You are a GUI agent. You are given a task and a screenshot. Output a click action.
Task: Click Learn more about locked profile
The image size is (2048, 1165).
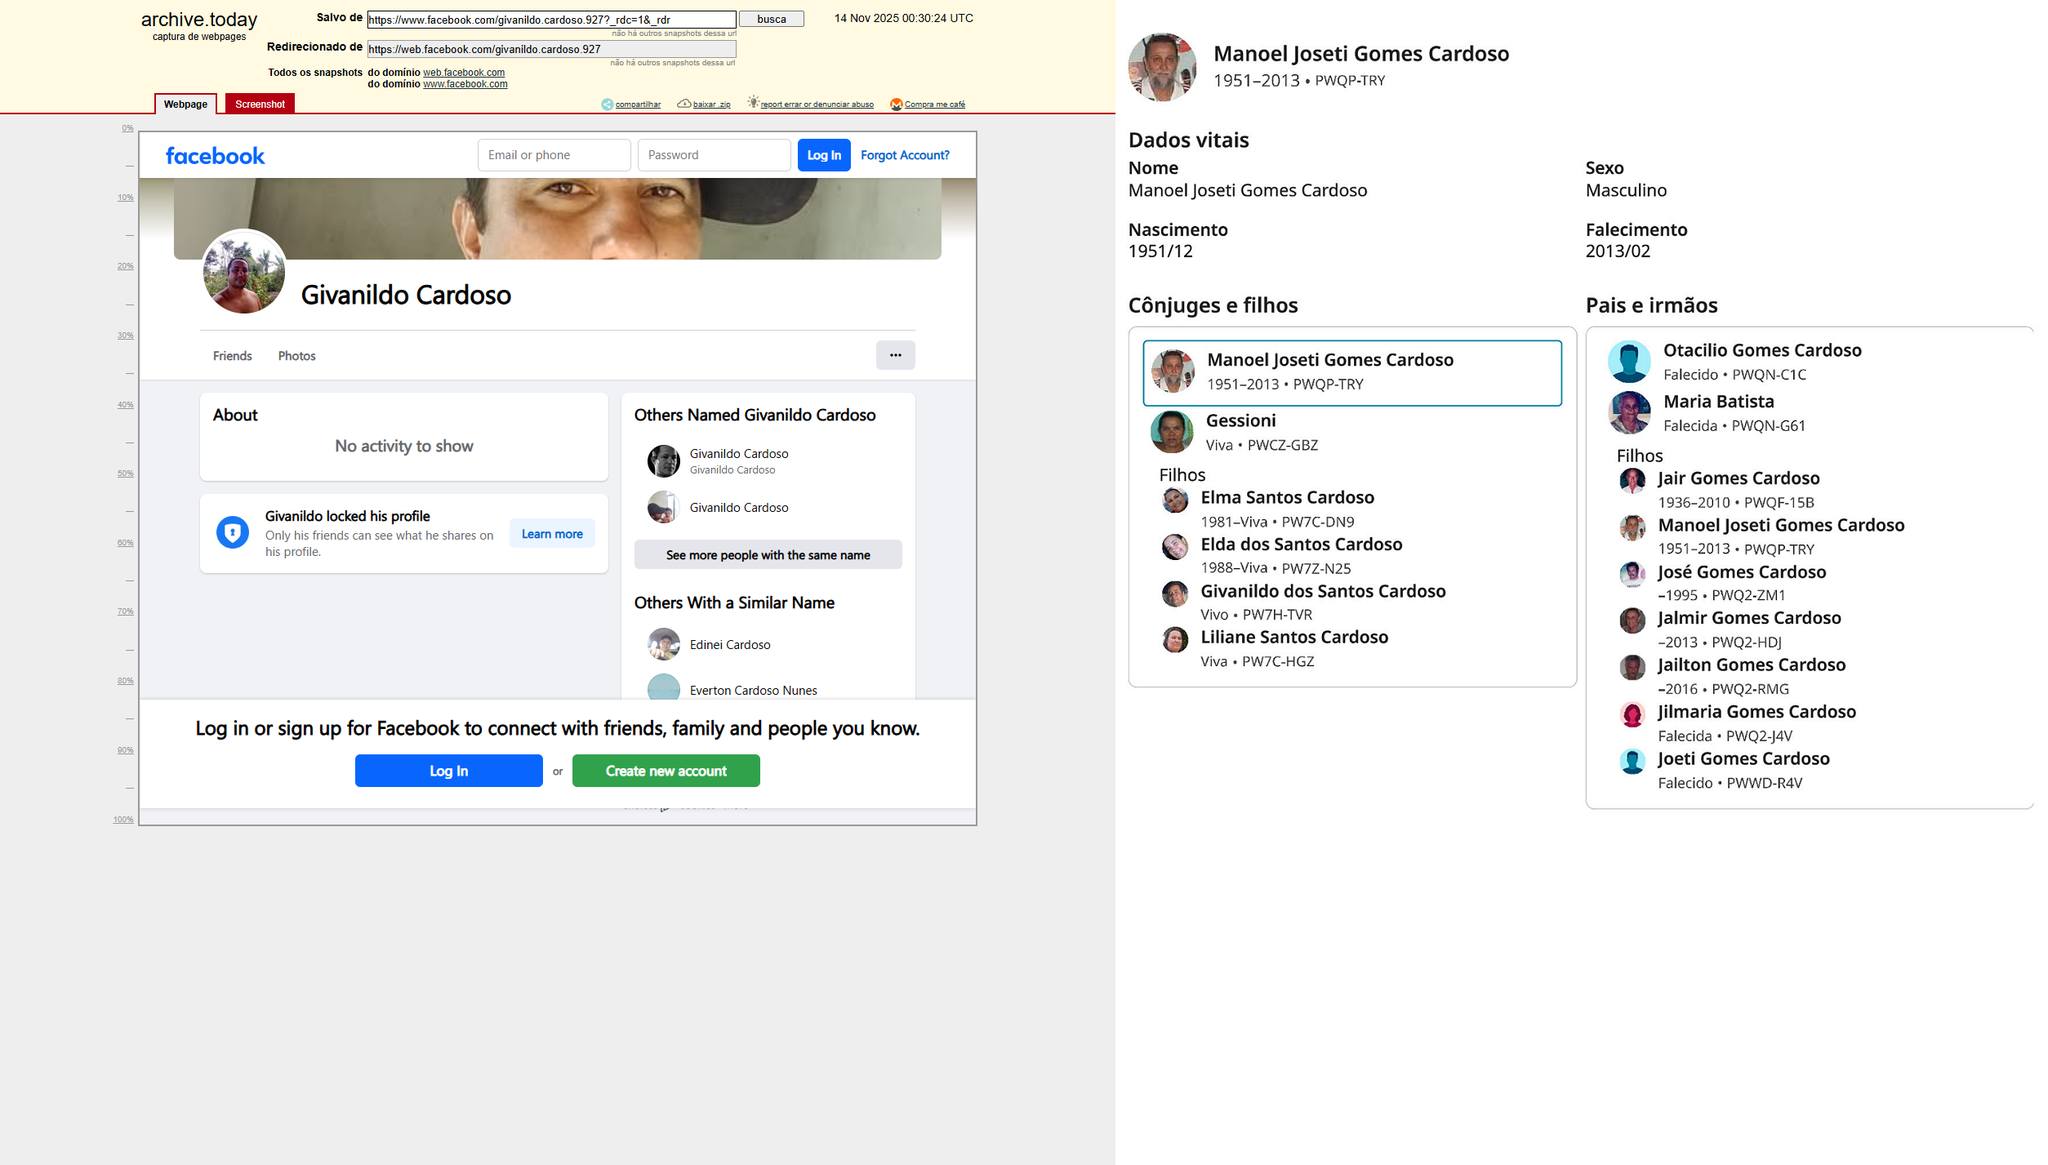(x=552, y=534)
